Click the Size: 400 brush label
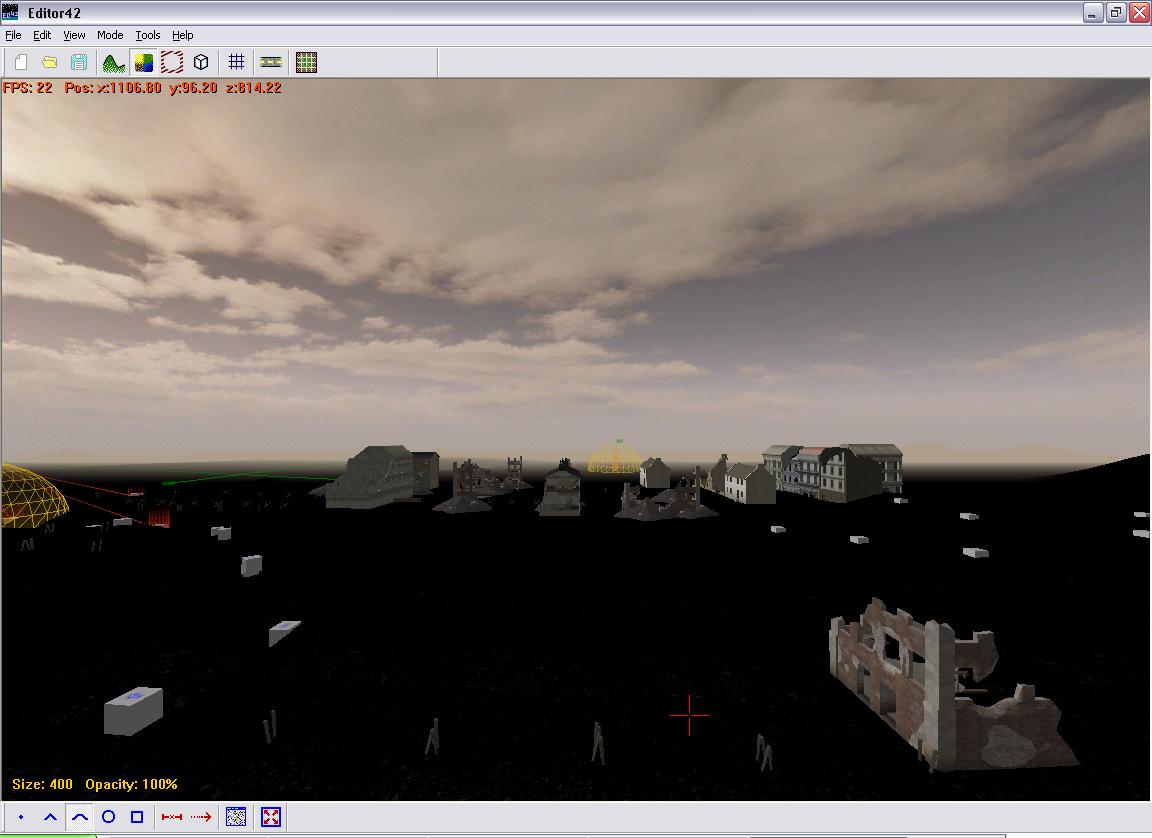This screenshot has width=1152, height=838. [43, 784]
